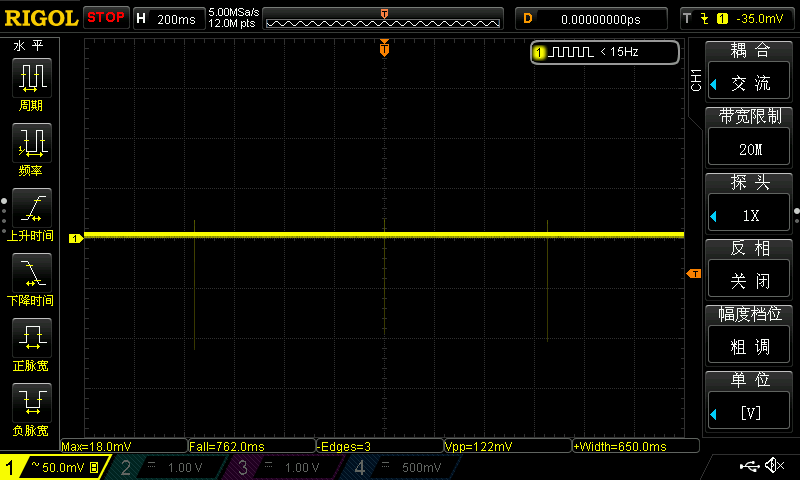Select the Positive Width (正脉宽) icon

click(32, 338)
